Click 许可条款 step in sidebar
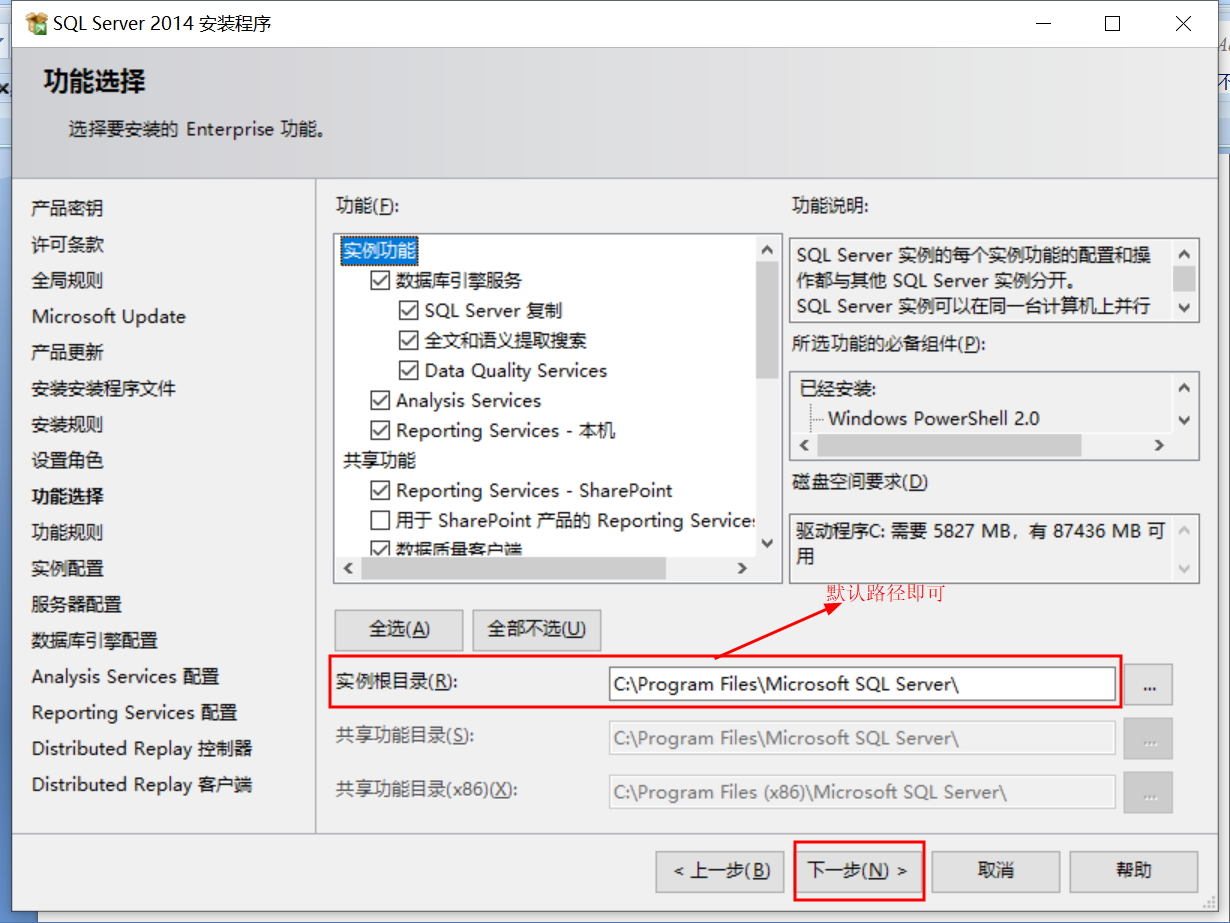The width and height of the screenshot is (1230, 923). click(67, 245)
